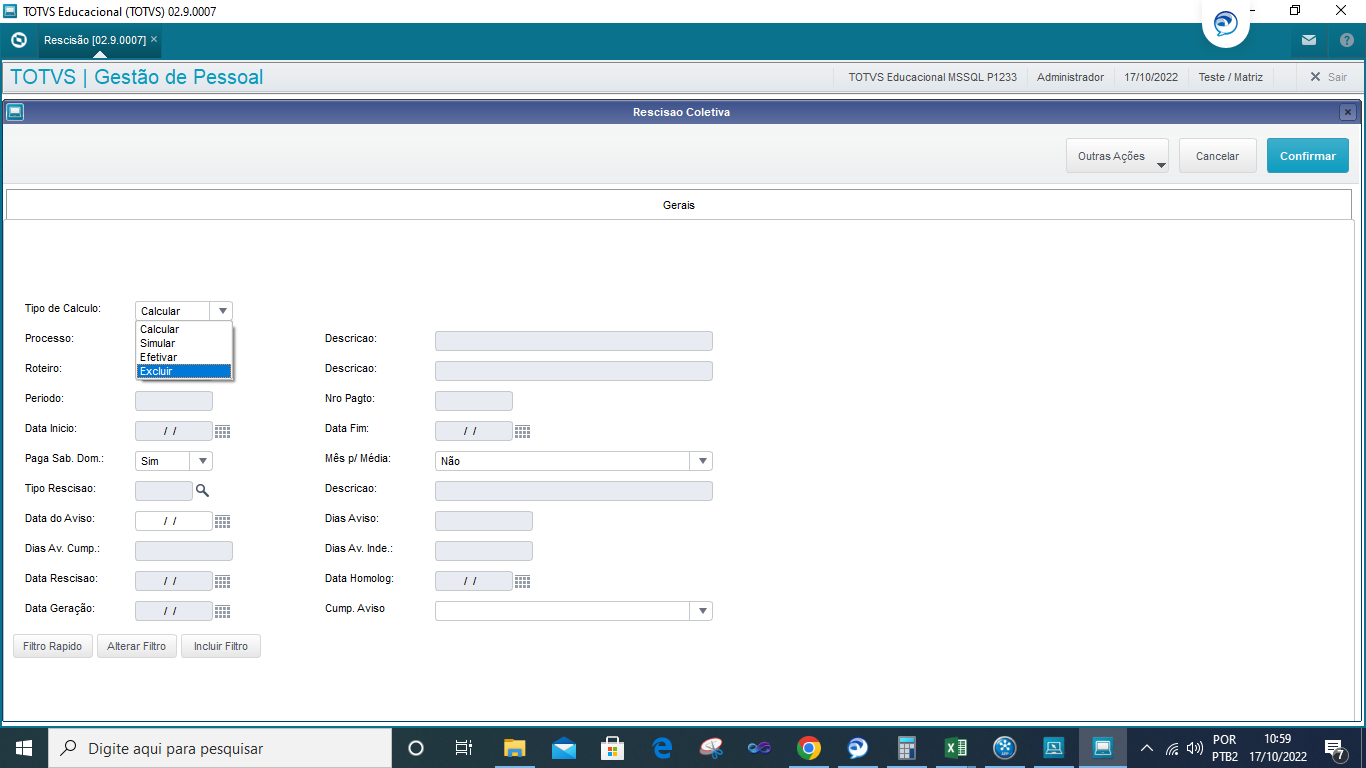Click the Alterar Filtro button
This screenshot has height=768, width=1366.
[x=137, y=646]
